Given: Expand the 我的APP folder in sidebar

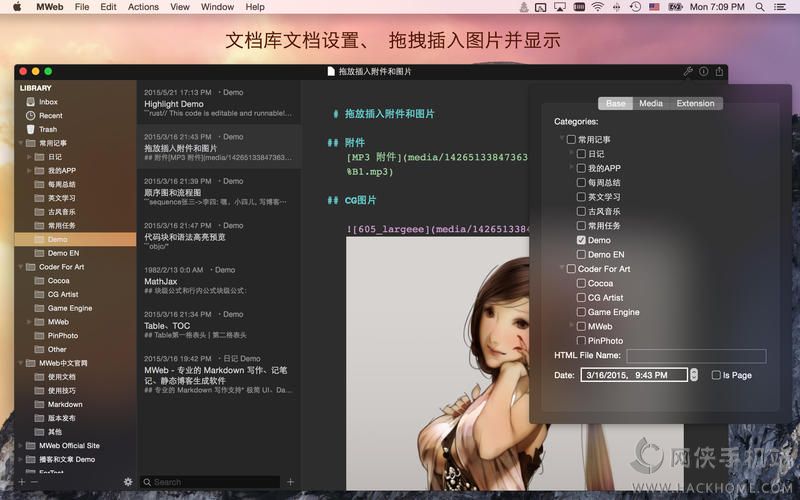Looking at the screenshot, I should tap(29, 170).
